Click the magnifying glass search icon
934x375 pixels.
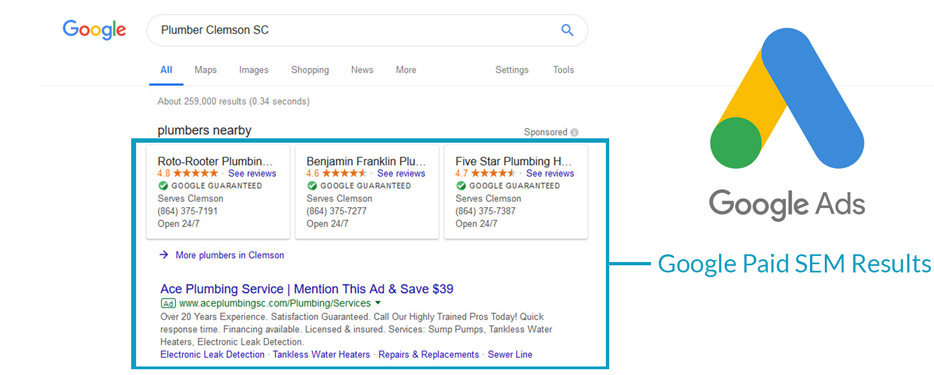tap(567, 30)
